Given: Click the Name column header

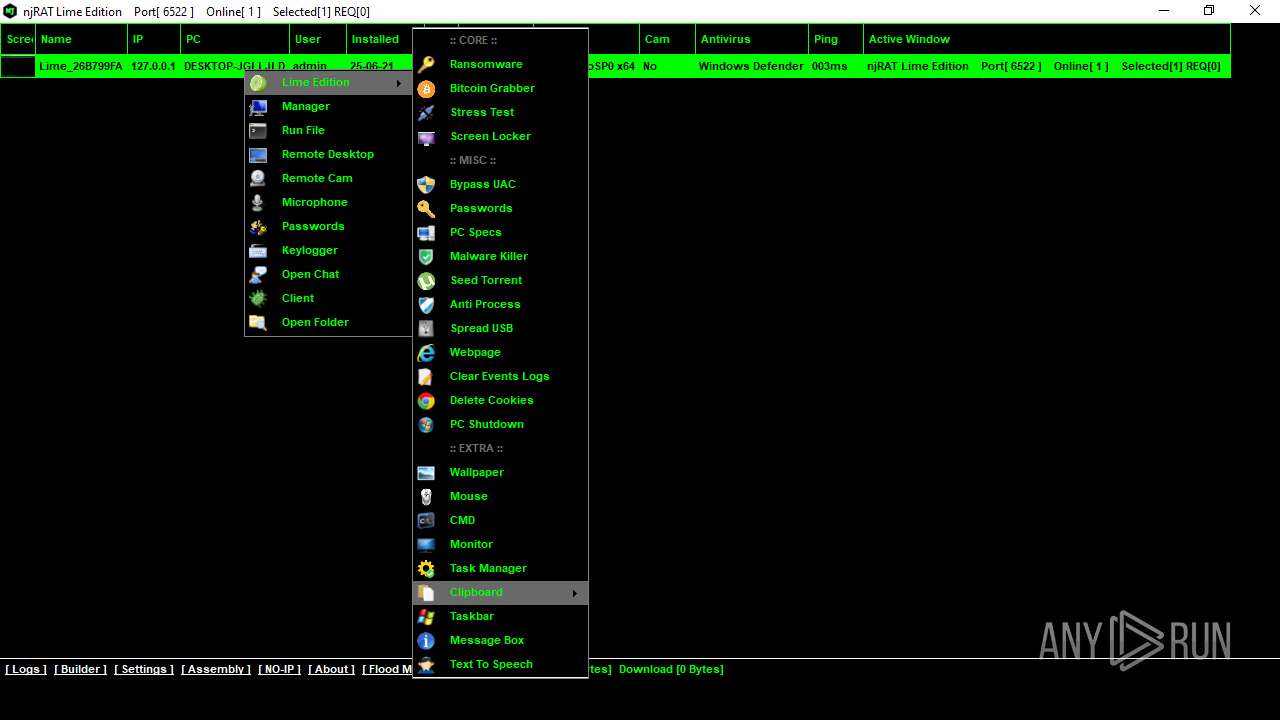Looking at the screenshot, I should tap(82, 39).
